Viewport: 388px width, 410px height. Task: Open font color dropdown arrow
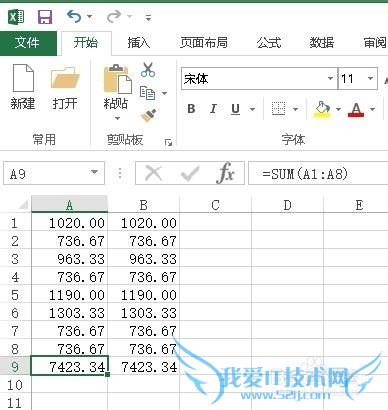pos(372,109)
